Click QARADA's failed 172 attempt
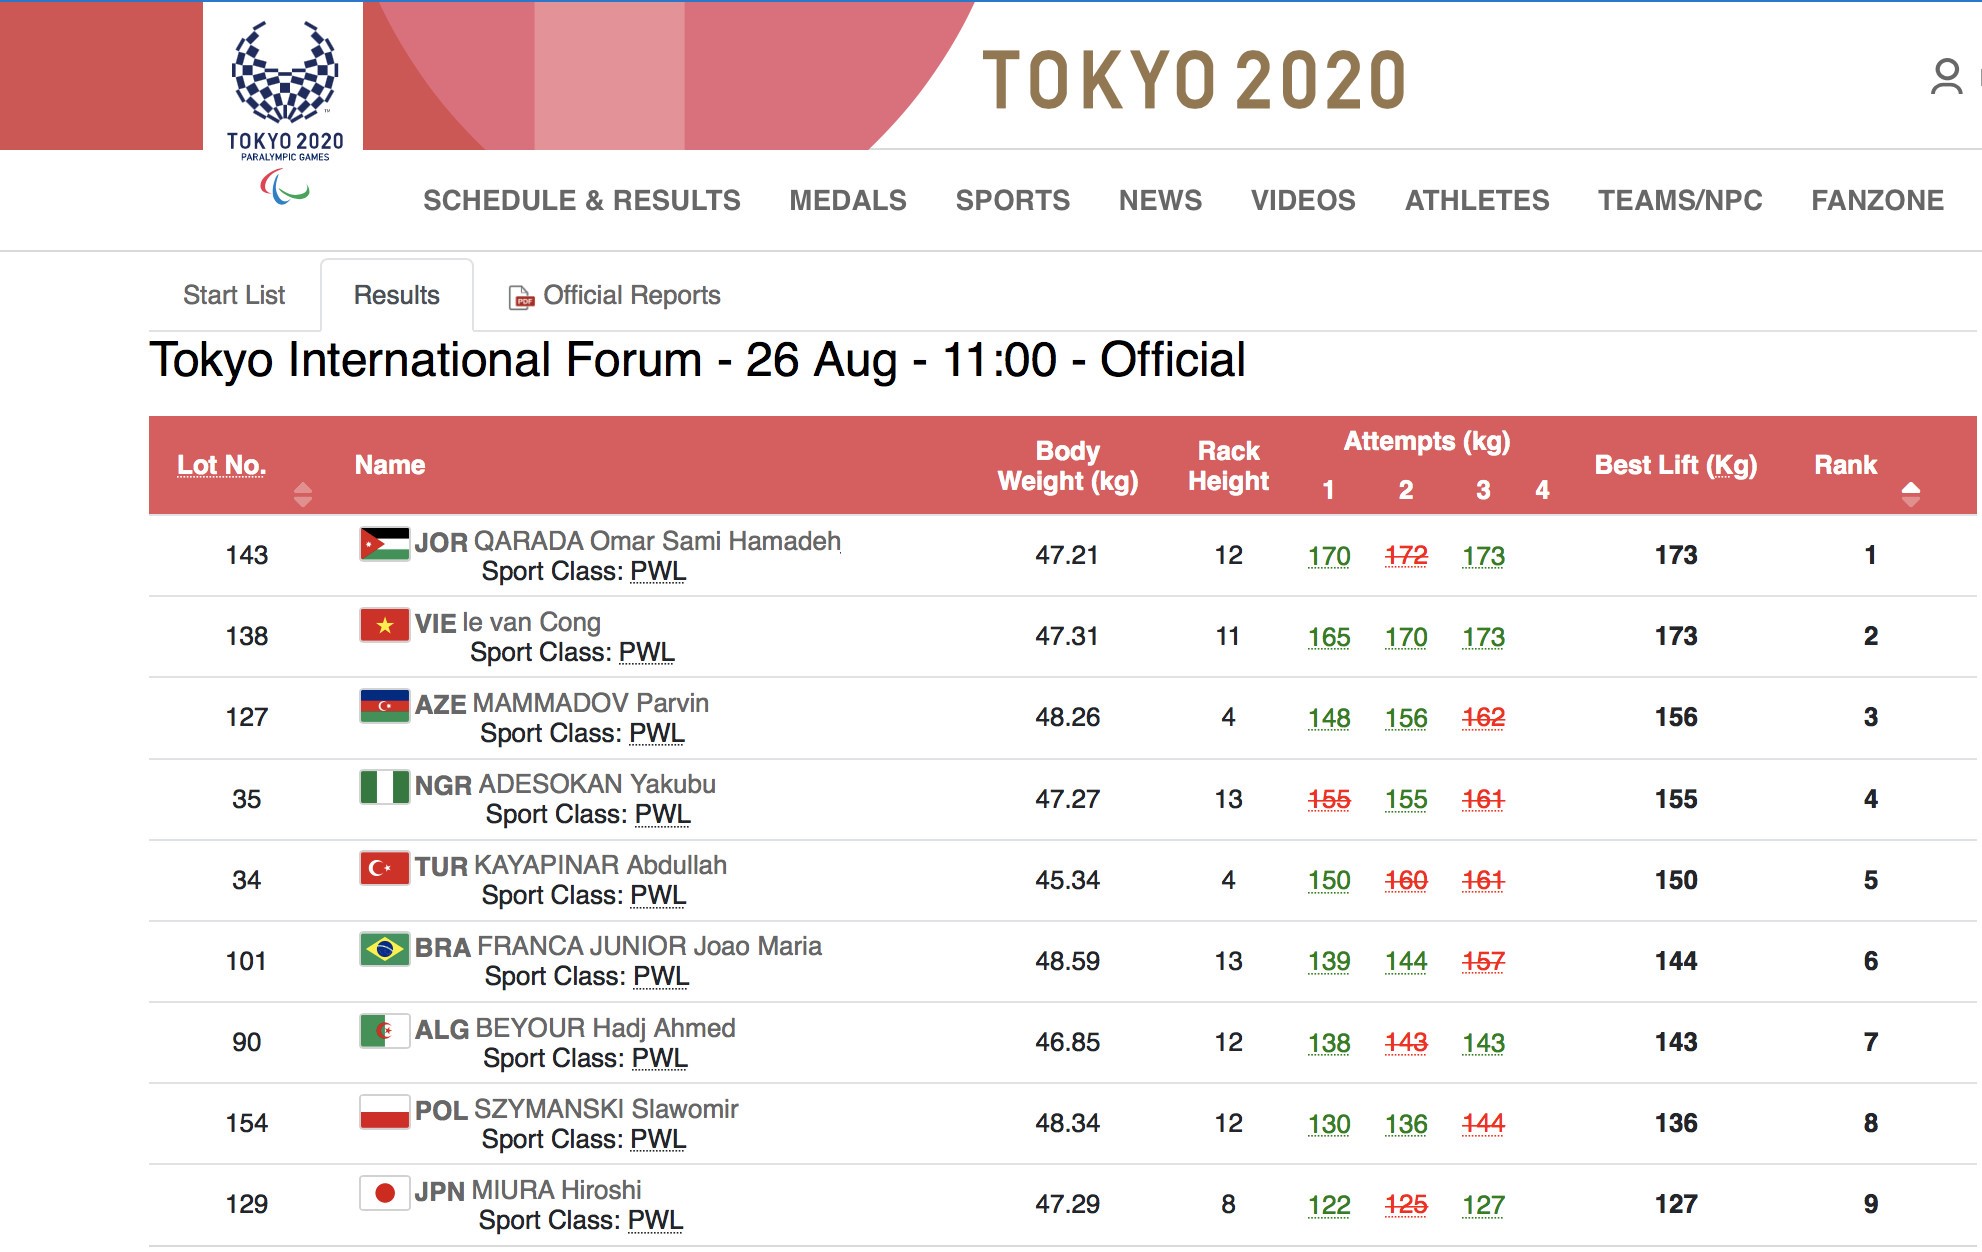Screen dimensions: 1982x1252 click(1406, 555)
